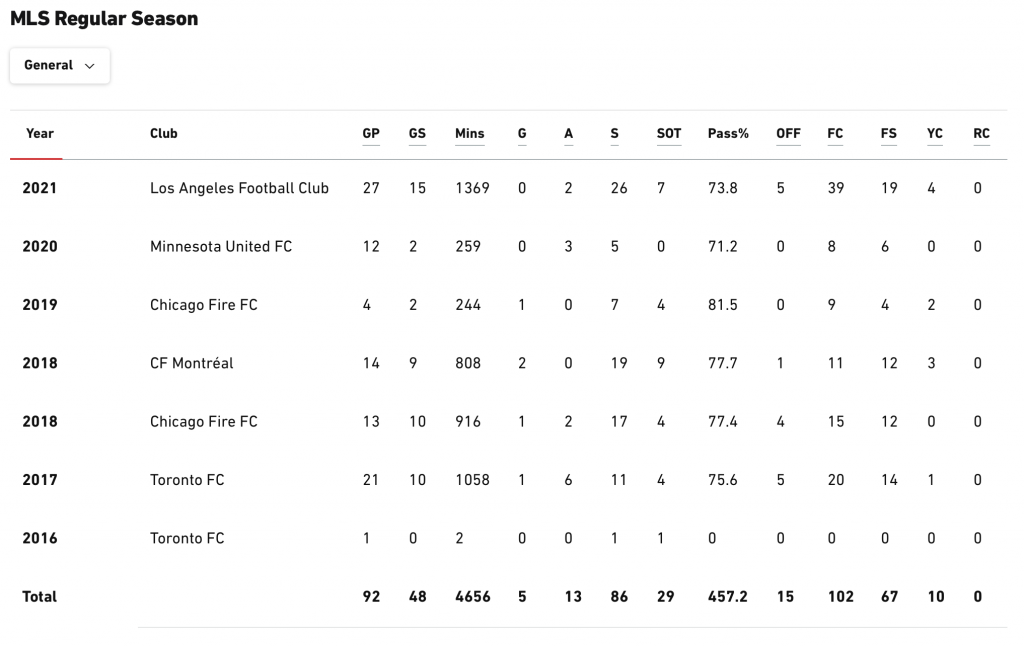Select the OFF offsides column header
This screenshot has width=1024, height=646.
pos(788,133)
